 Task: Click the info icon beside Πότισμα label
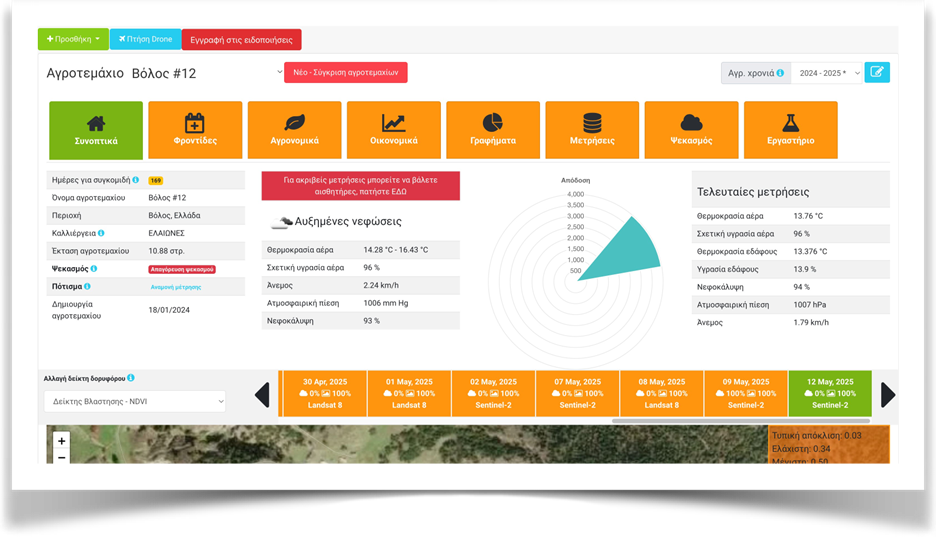[x=88, y=286]
